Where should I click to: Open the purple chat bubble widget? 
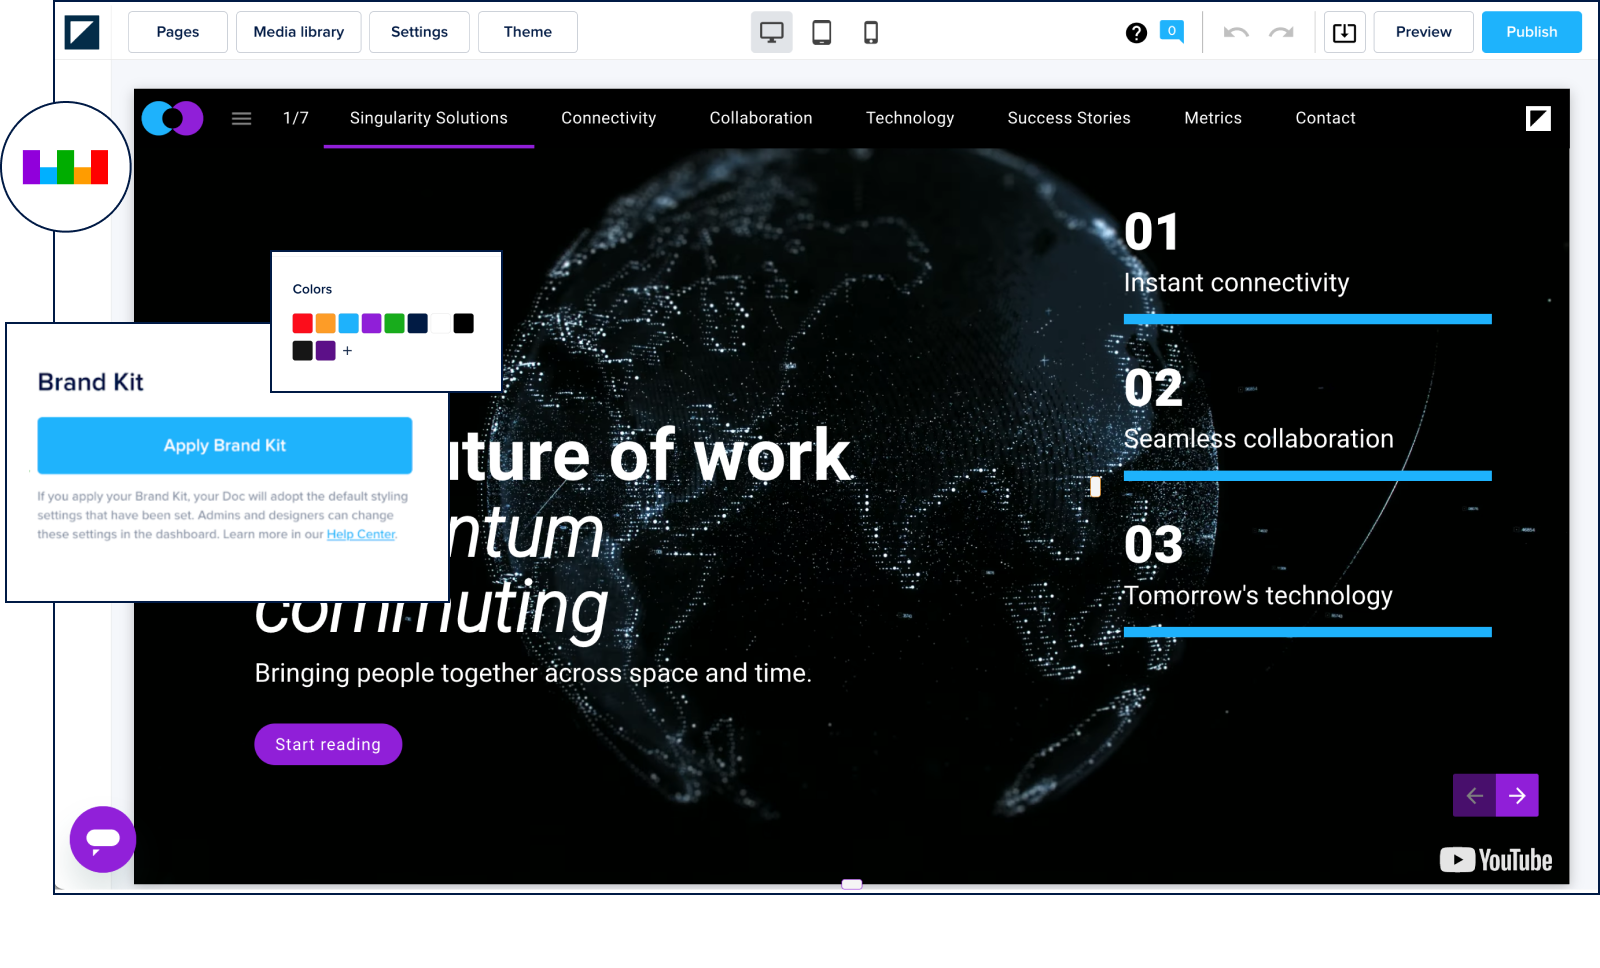point(103,839)
